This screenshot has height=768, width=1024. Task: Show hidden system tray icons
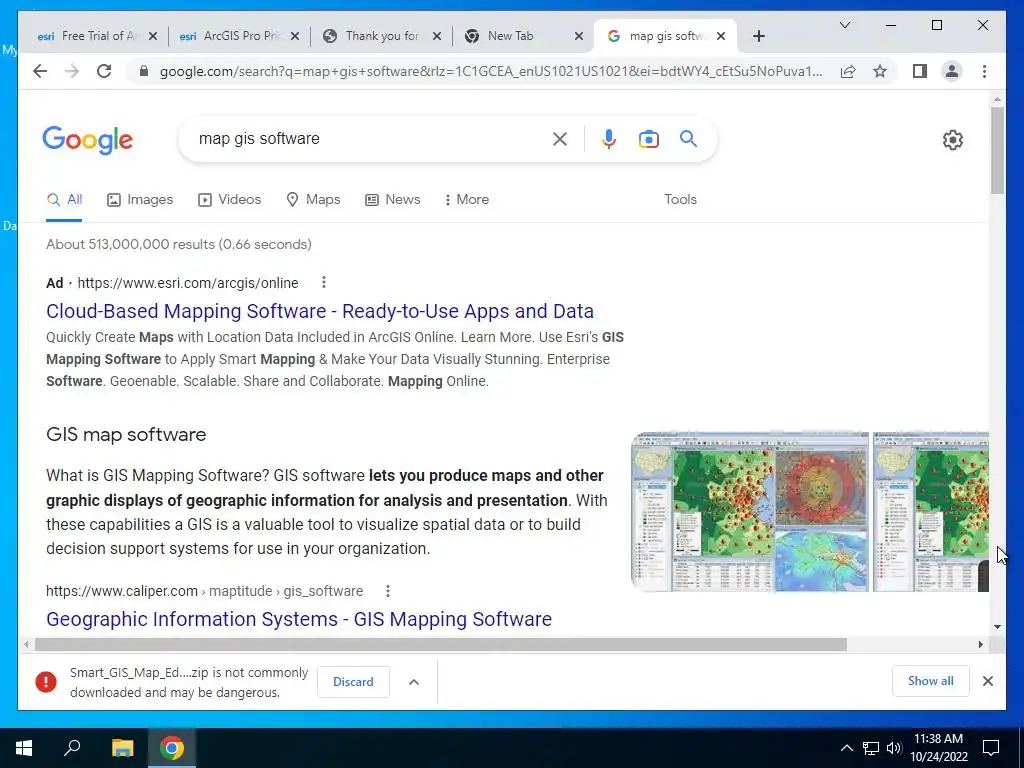[846, 748]
